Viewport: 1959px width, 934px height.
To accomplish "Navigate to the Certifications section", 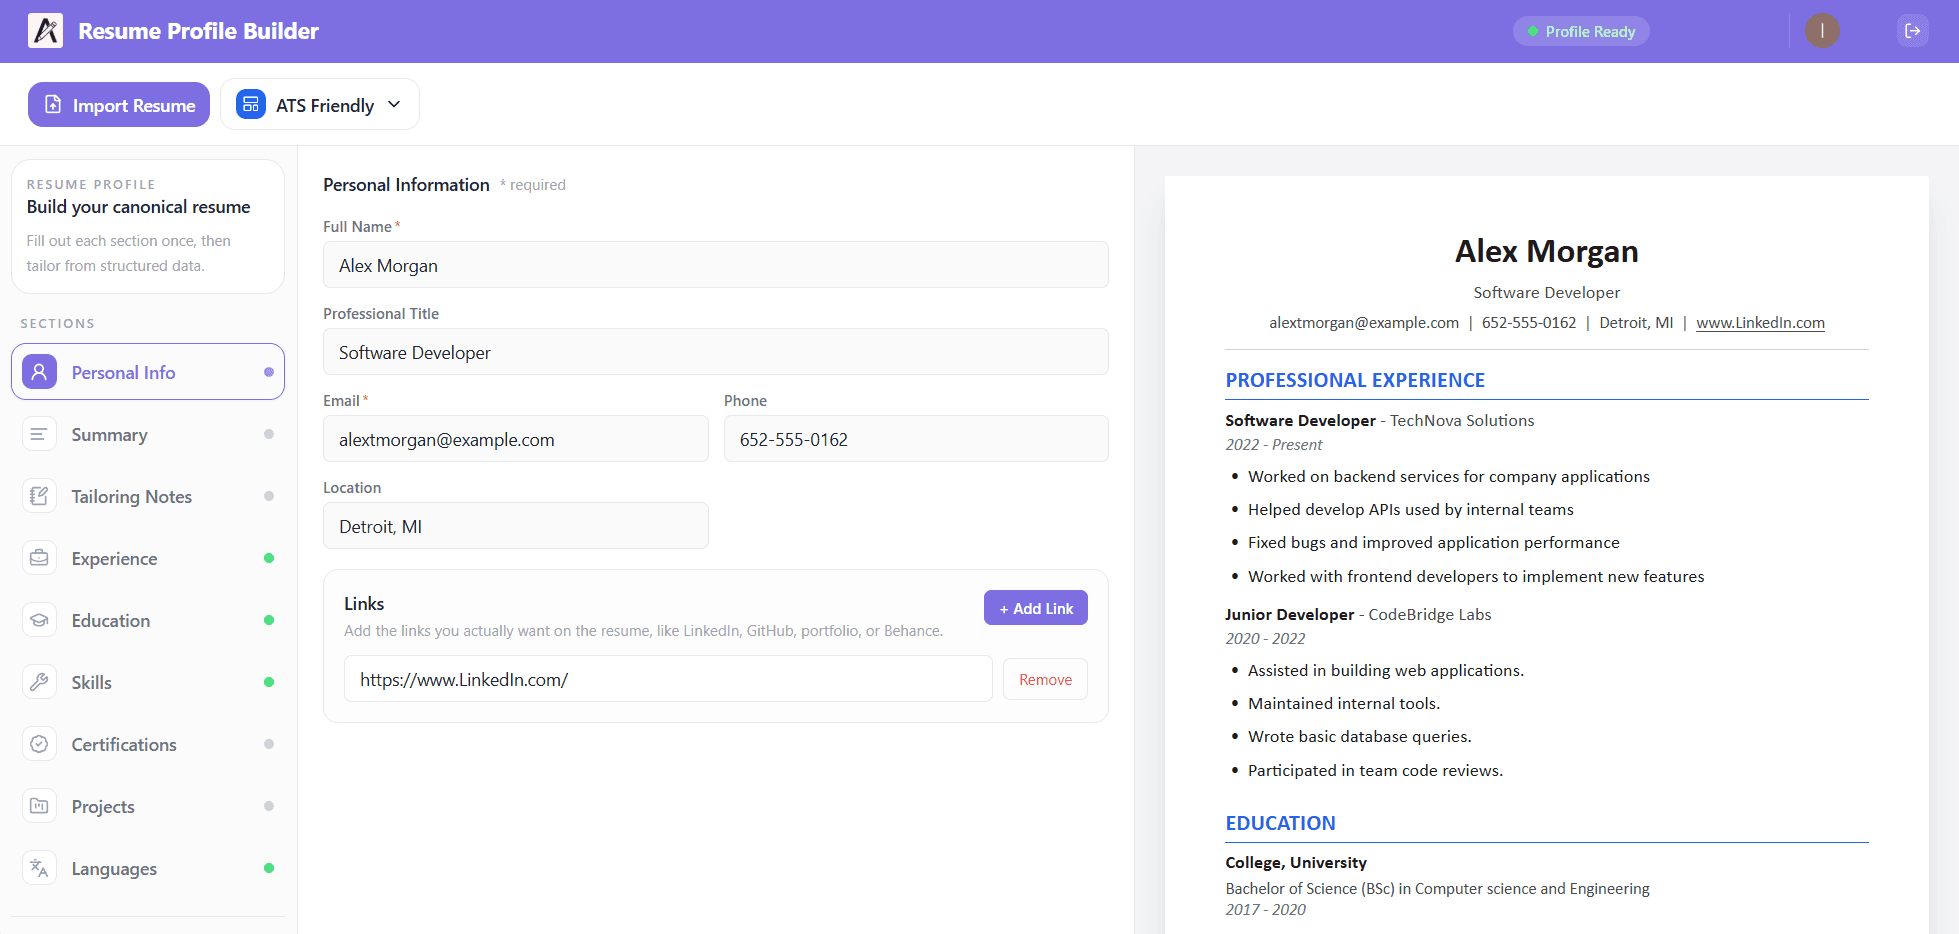I will [123, 744].
